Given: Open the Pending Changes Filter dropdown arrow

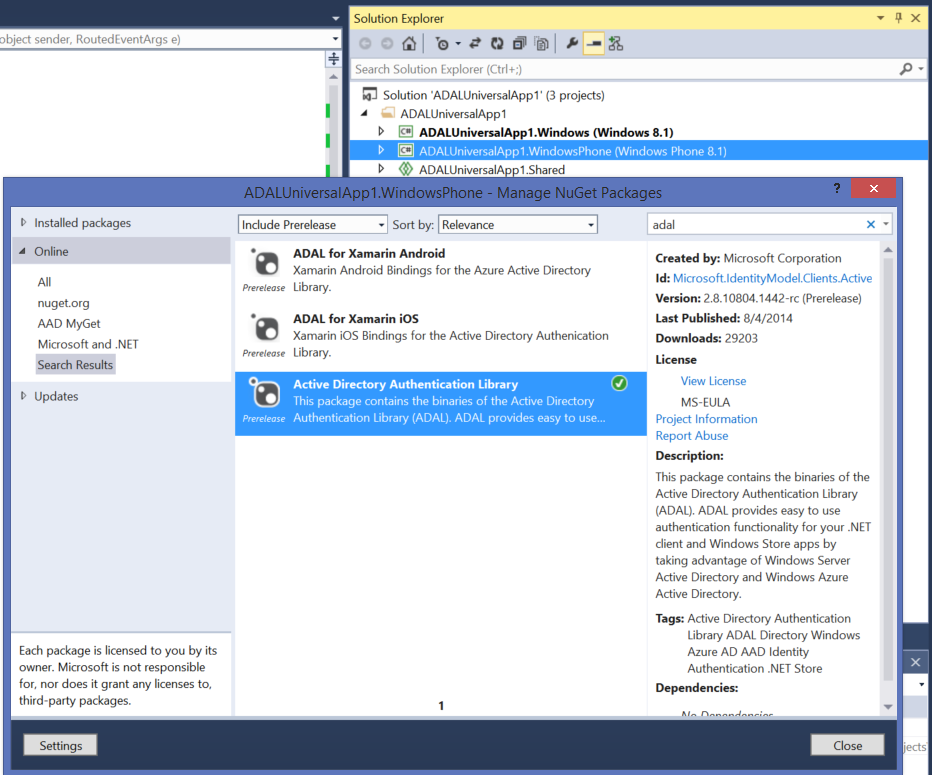Looking at the screenshot, I should click(458, 43).
